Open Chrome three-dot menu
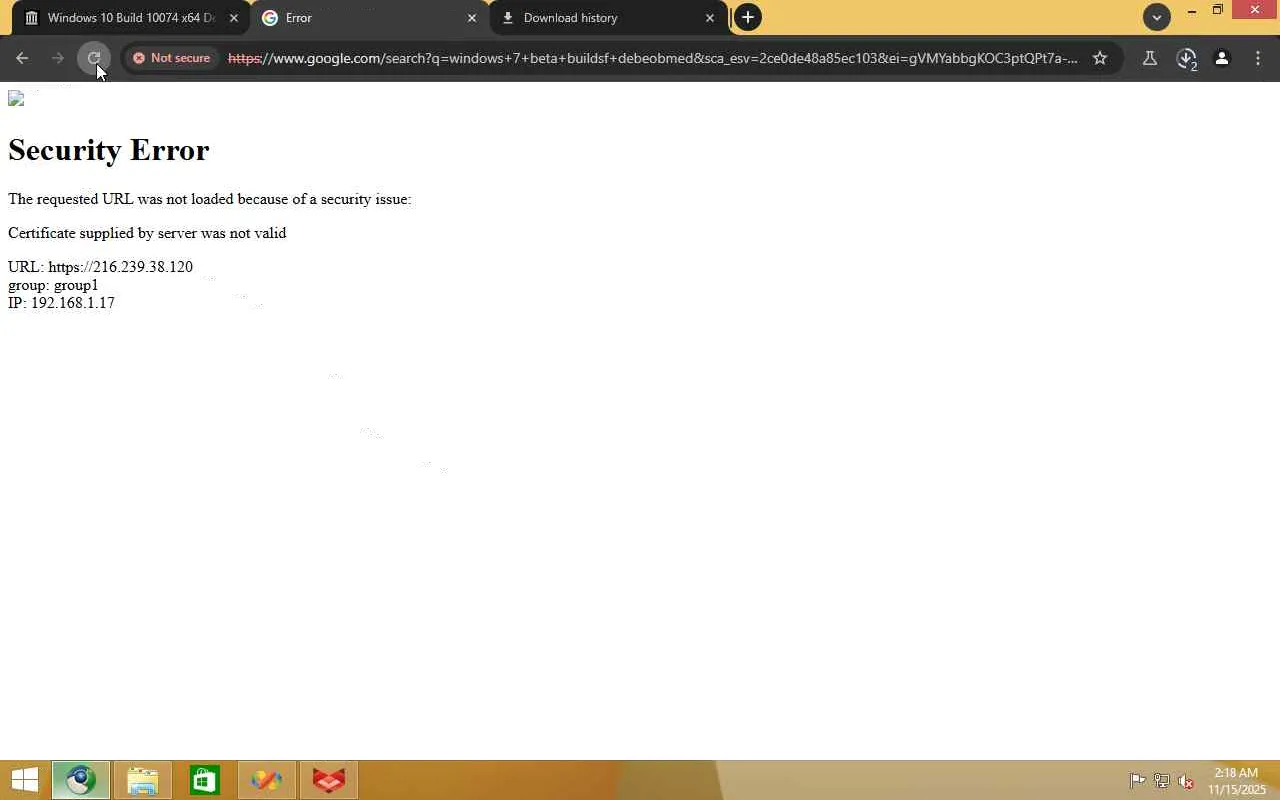This screenshot has width=1280, height=800. [x=1258, y=58]
